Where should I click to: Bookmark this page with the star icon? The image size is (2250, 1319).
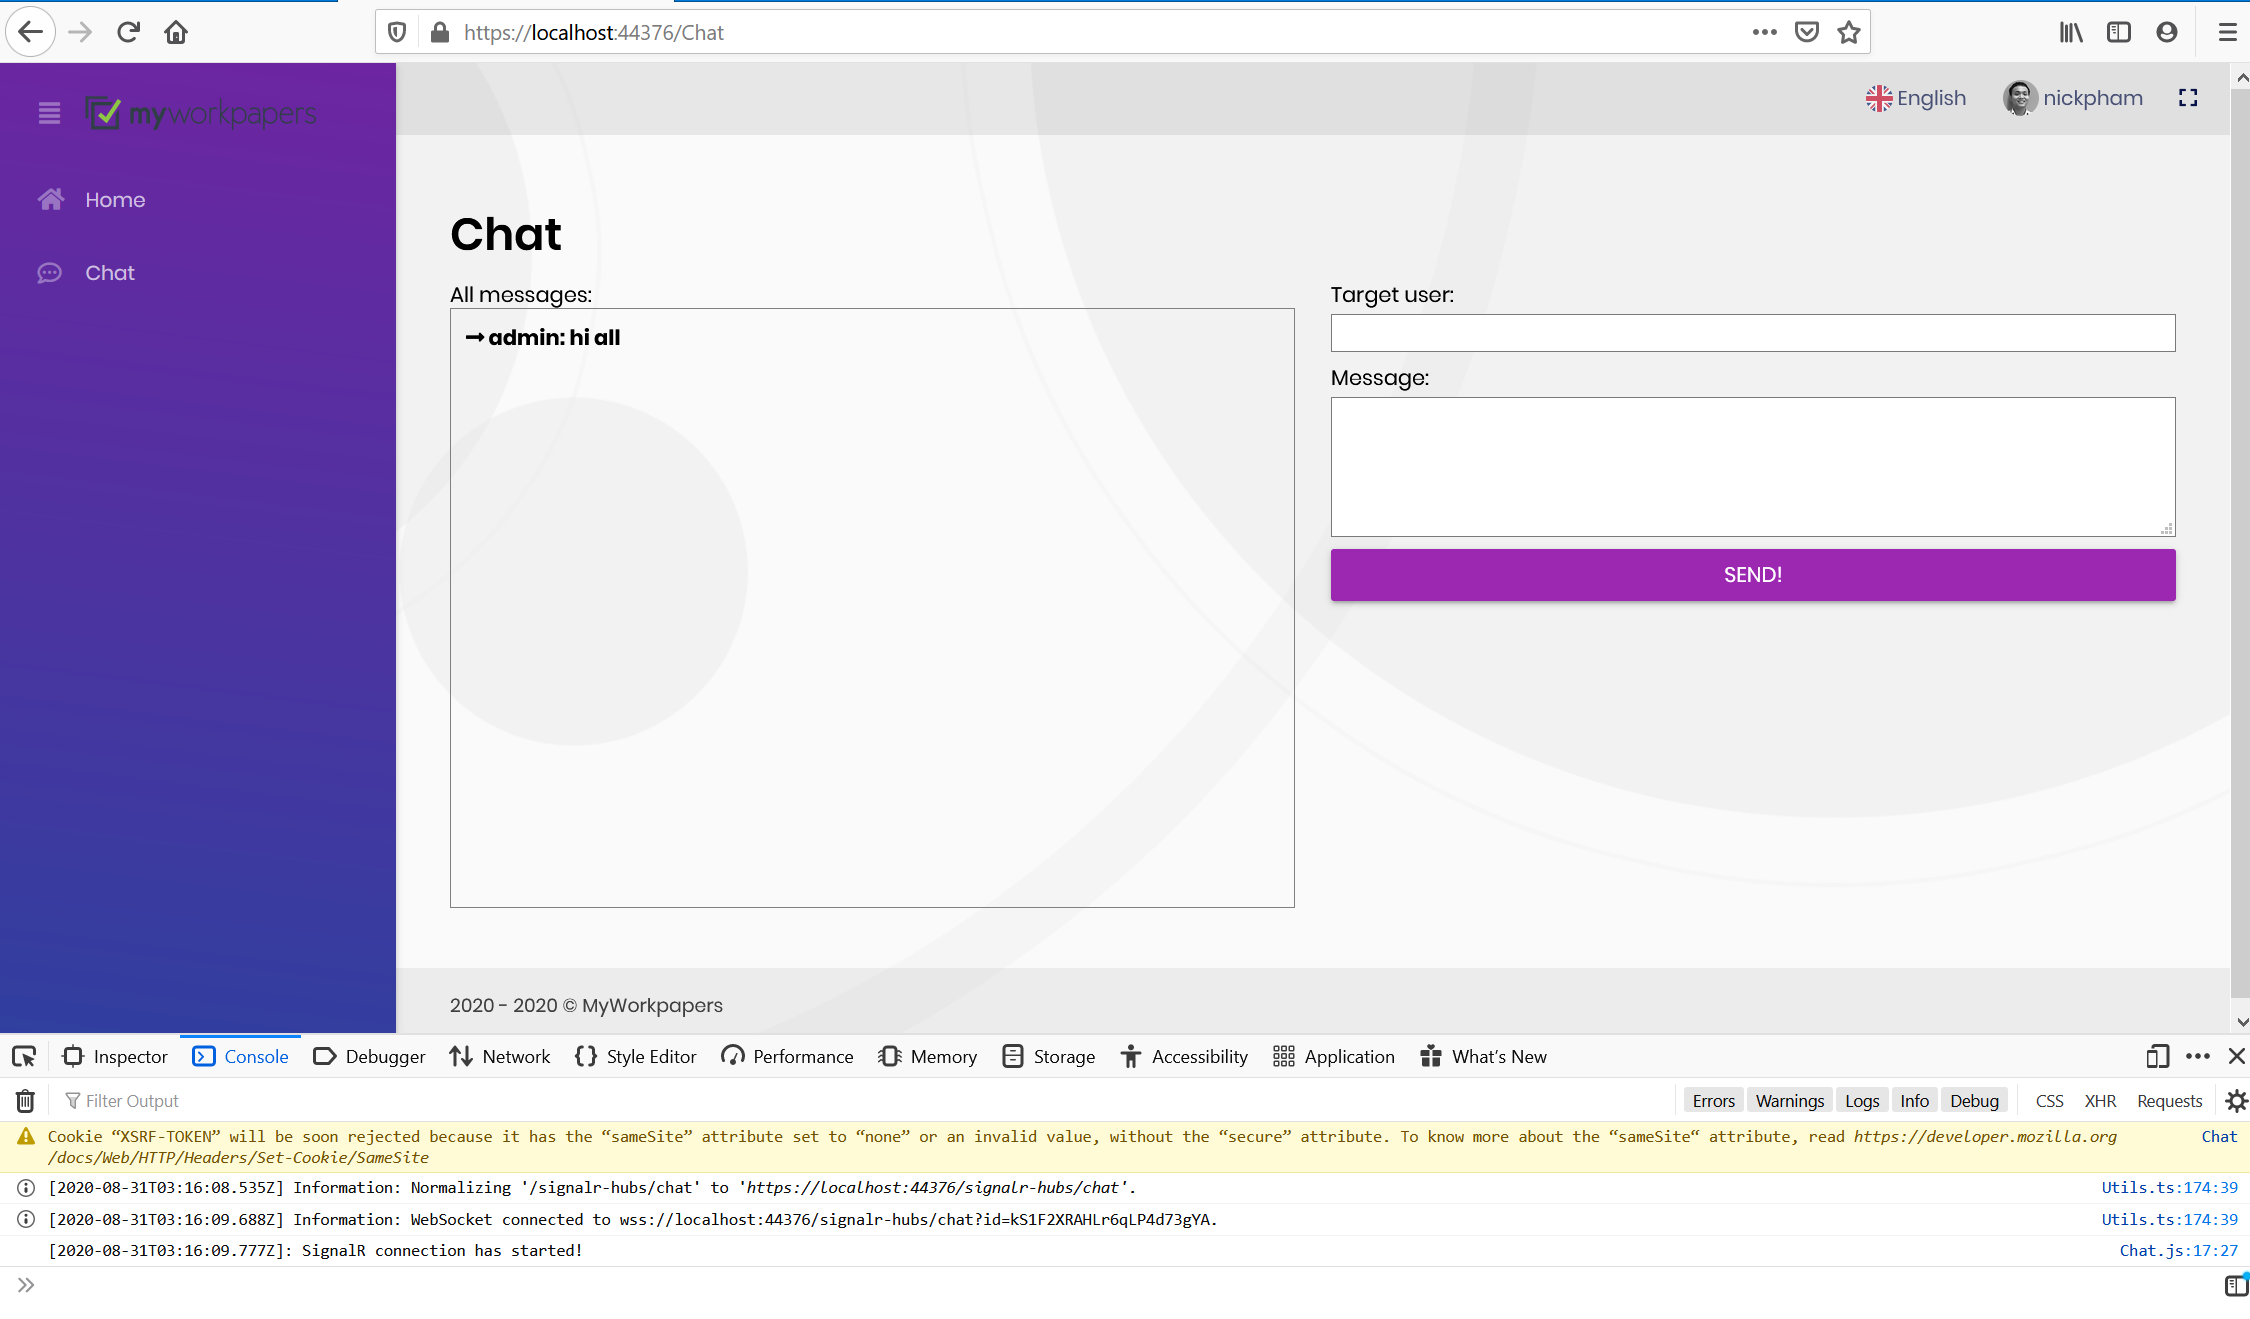coord(1849,33)
